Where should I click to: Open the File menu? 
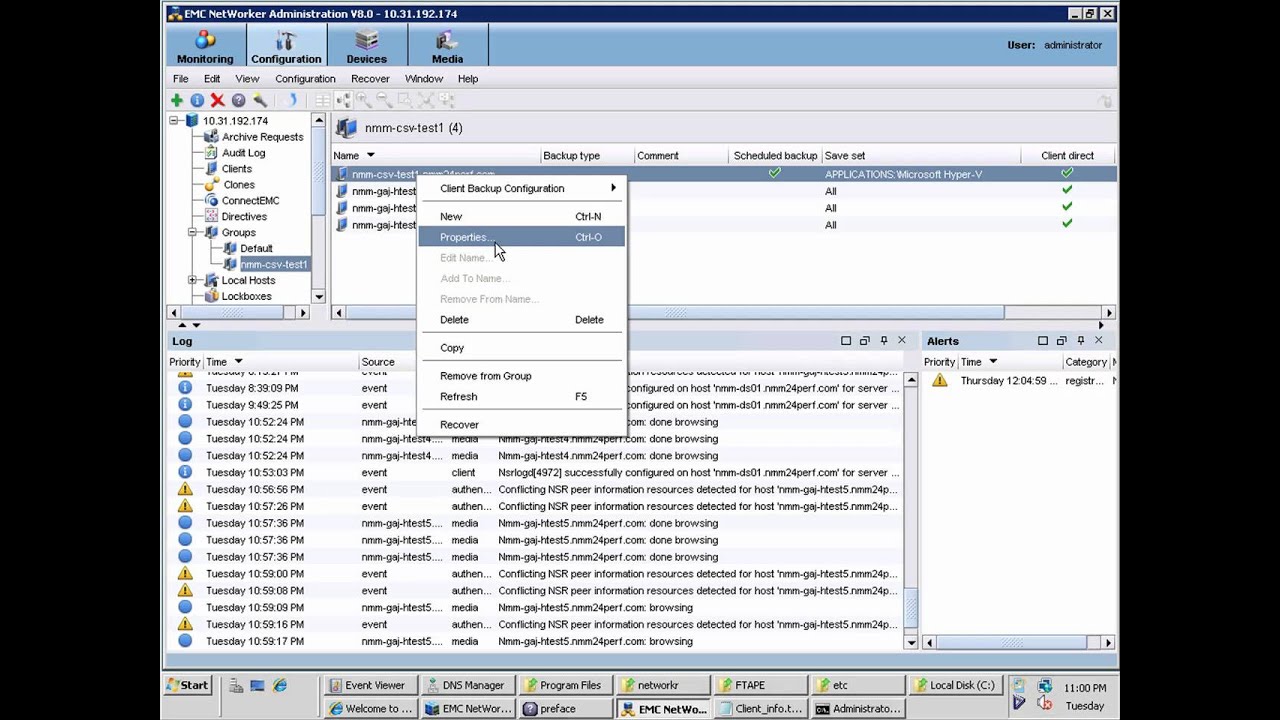[180, 79]
